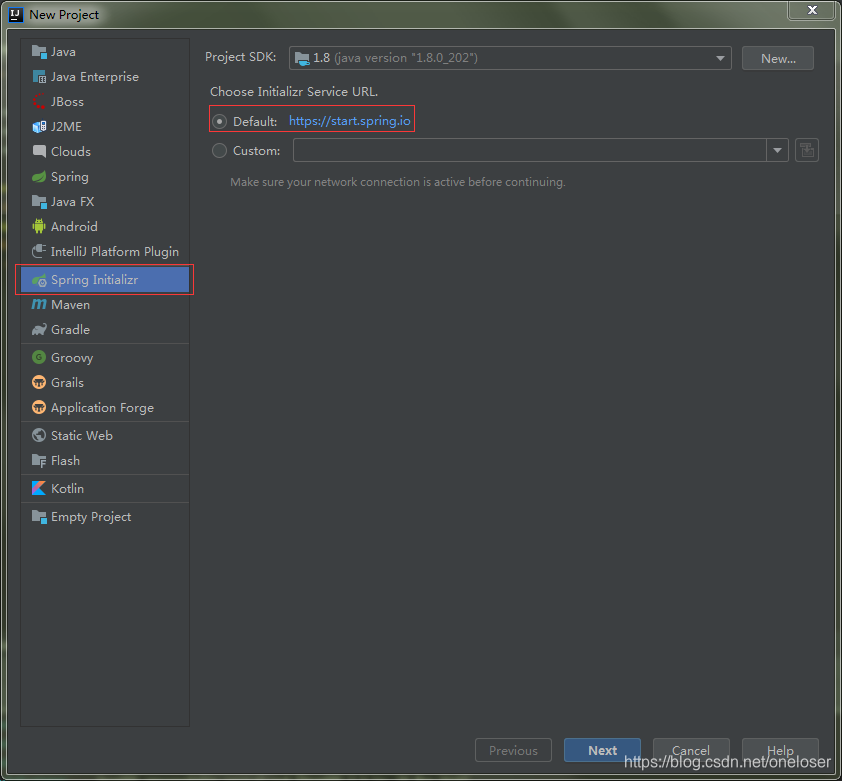Close the New Project dialog
The image size is (842, 781).
click(812, 10)
